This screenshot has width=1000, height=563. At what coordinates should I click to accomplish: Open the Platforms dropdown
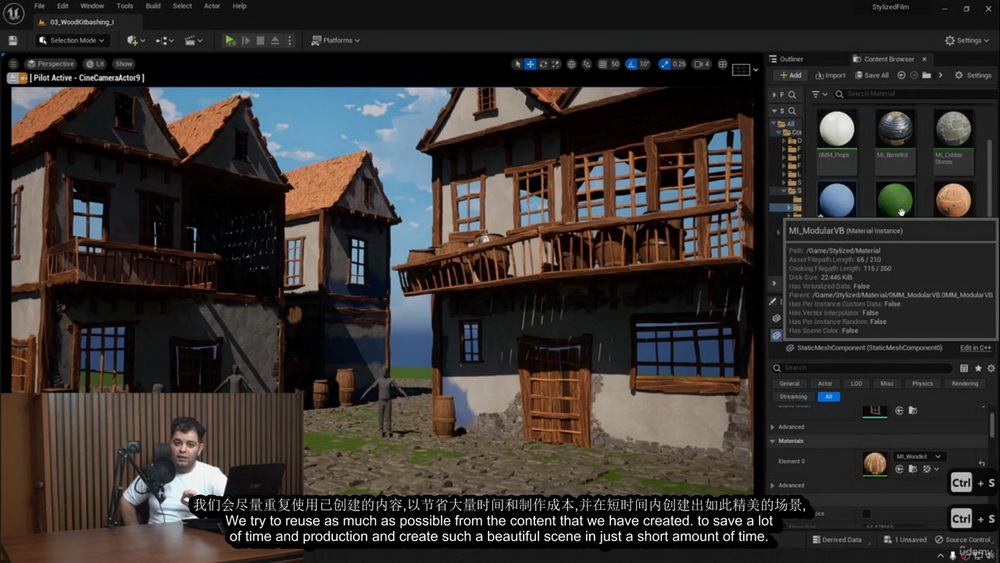(335, 40)
